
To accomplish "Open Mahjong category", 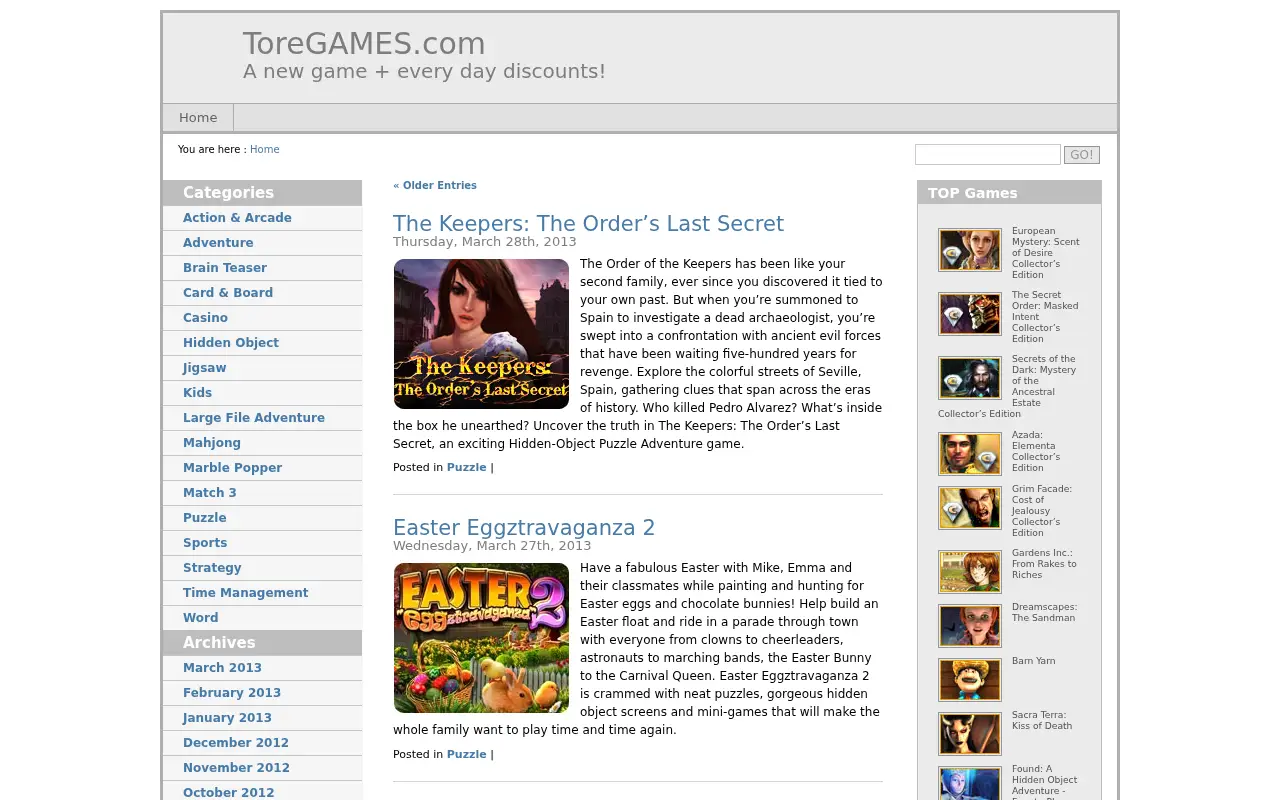I will click(262, 443).
